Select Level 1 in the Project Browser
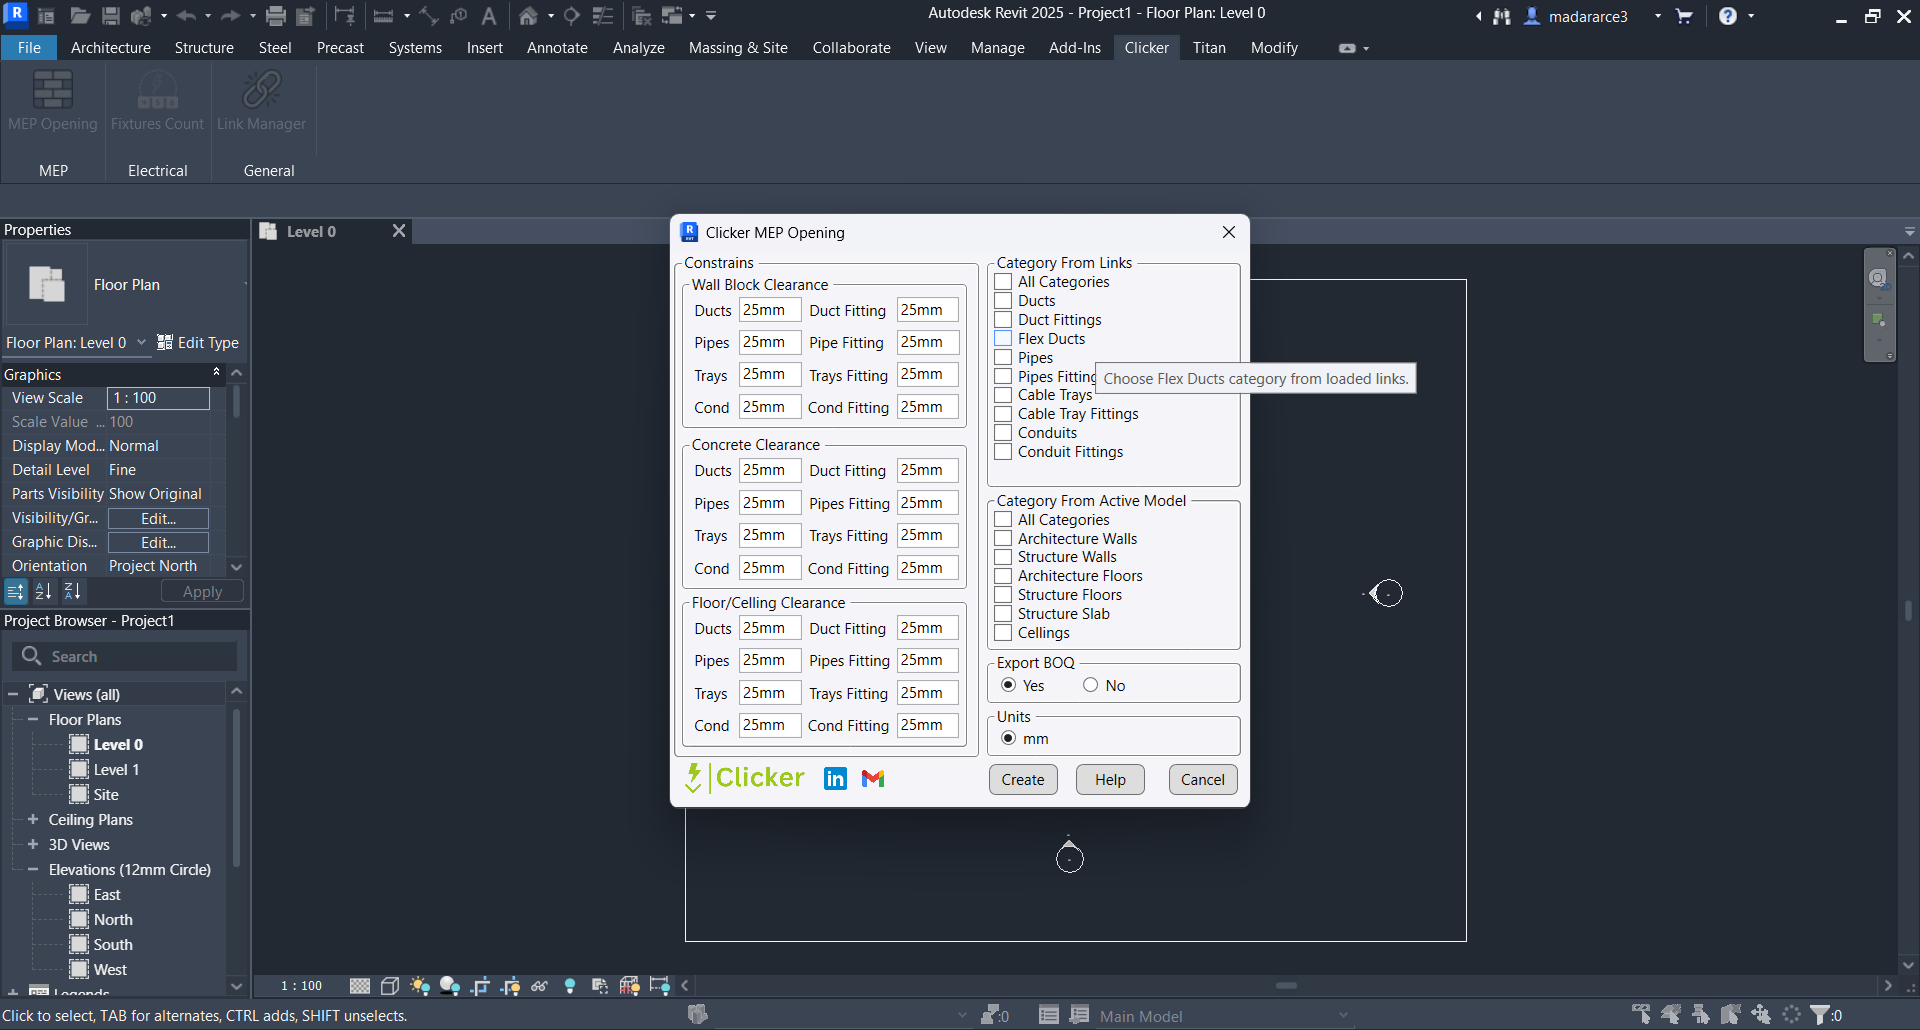The image size is (1920, 1030). point(116,770)
